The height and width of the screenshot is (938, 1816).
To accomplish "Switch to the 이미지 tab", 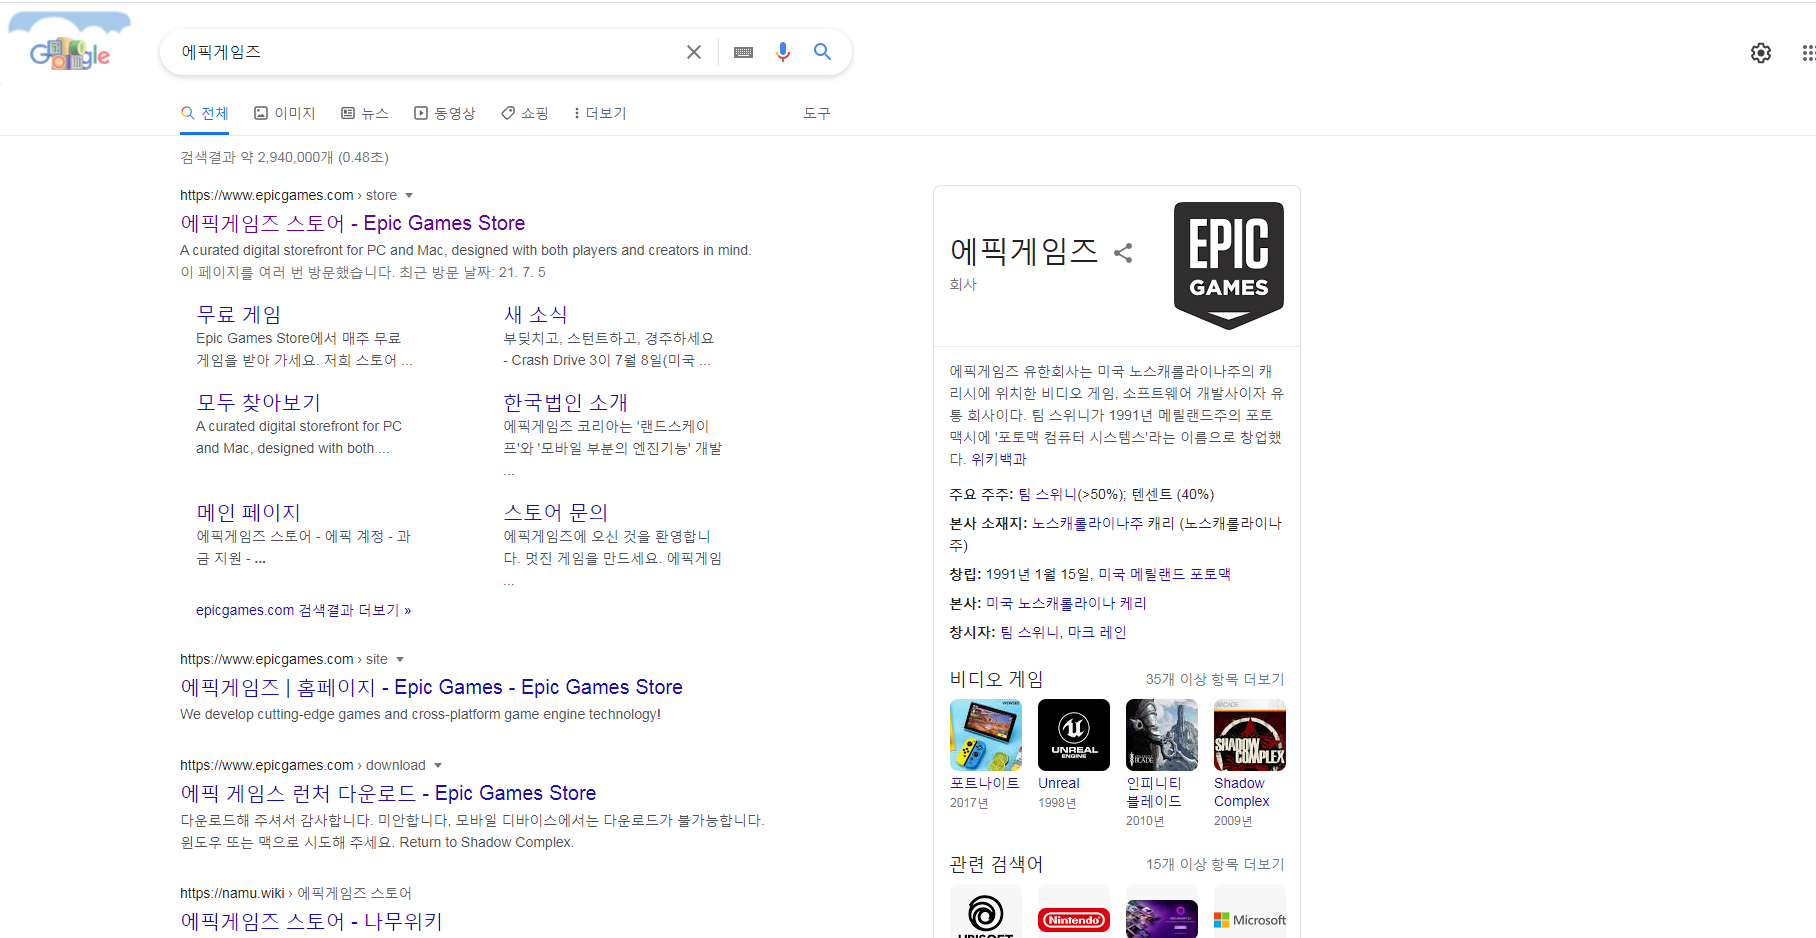I will [285, 113].
